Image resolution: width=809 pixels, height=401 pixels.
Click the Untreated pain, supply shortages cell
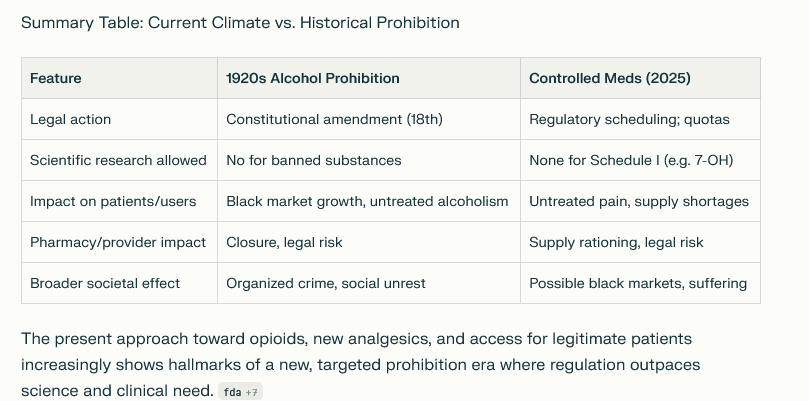(640, 201)
